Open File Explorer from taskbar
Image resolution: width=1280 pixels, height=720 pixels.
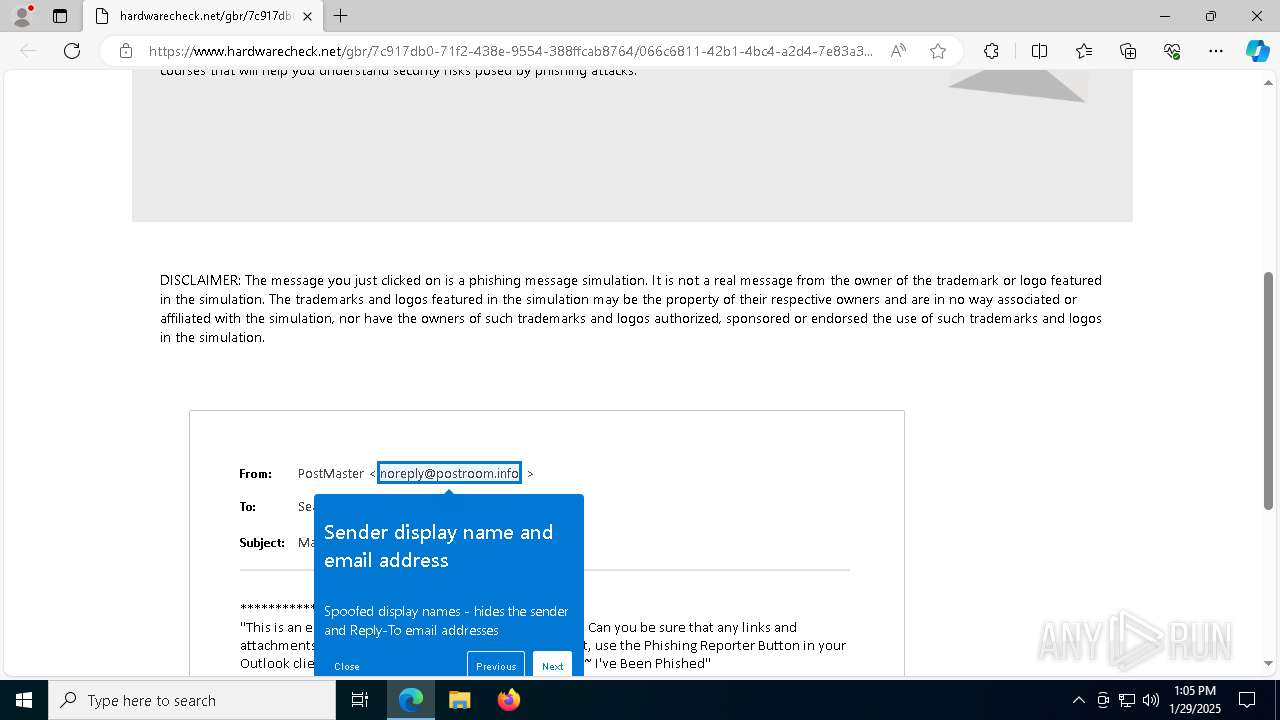coord(459,700)
